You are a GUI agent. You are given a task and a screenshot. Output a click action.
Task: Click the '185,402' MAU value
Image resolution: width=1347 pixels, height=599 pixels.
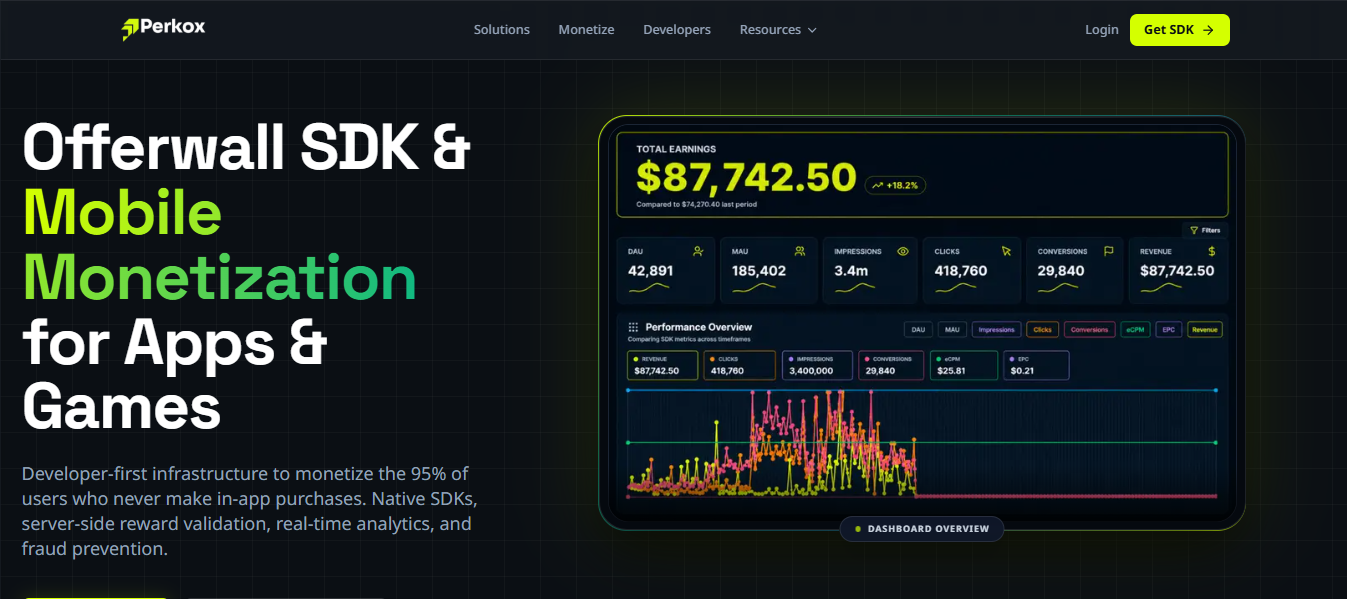[759, 271]
